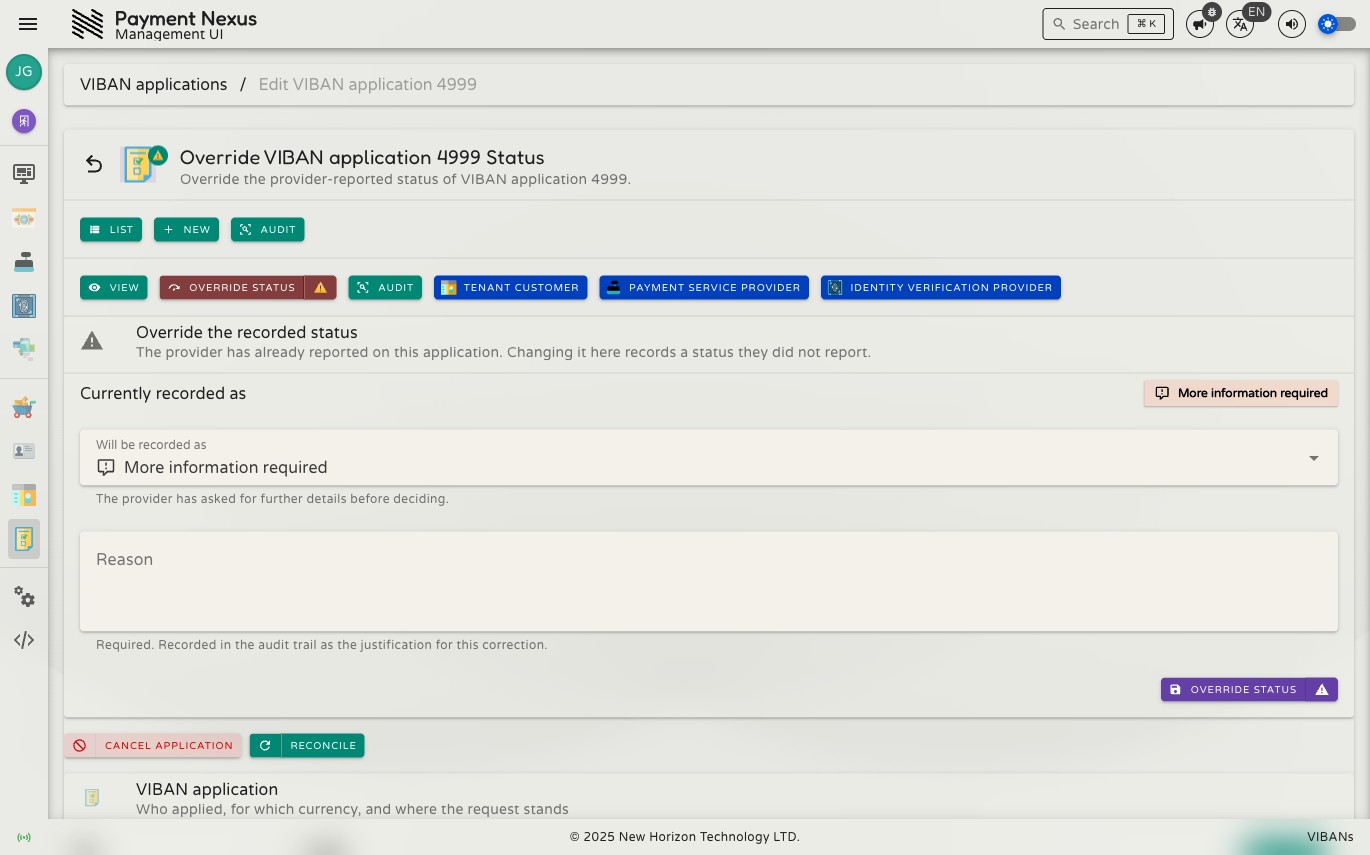Viewport: 1370px width, 855px height.
Task: Click the Audit button next to New
Action: click(x=268, y=230)
